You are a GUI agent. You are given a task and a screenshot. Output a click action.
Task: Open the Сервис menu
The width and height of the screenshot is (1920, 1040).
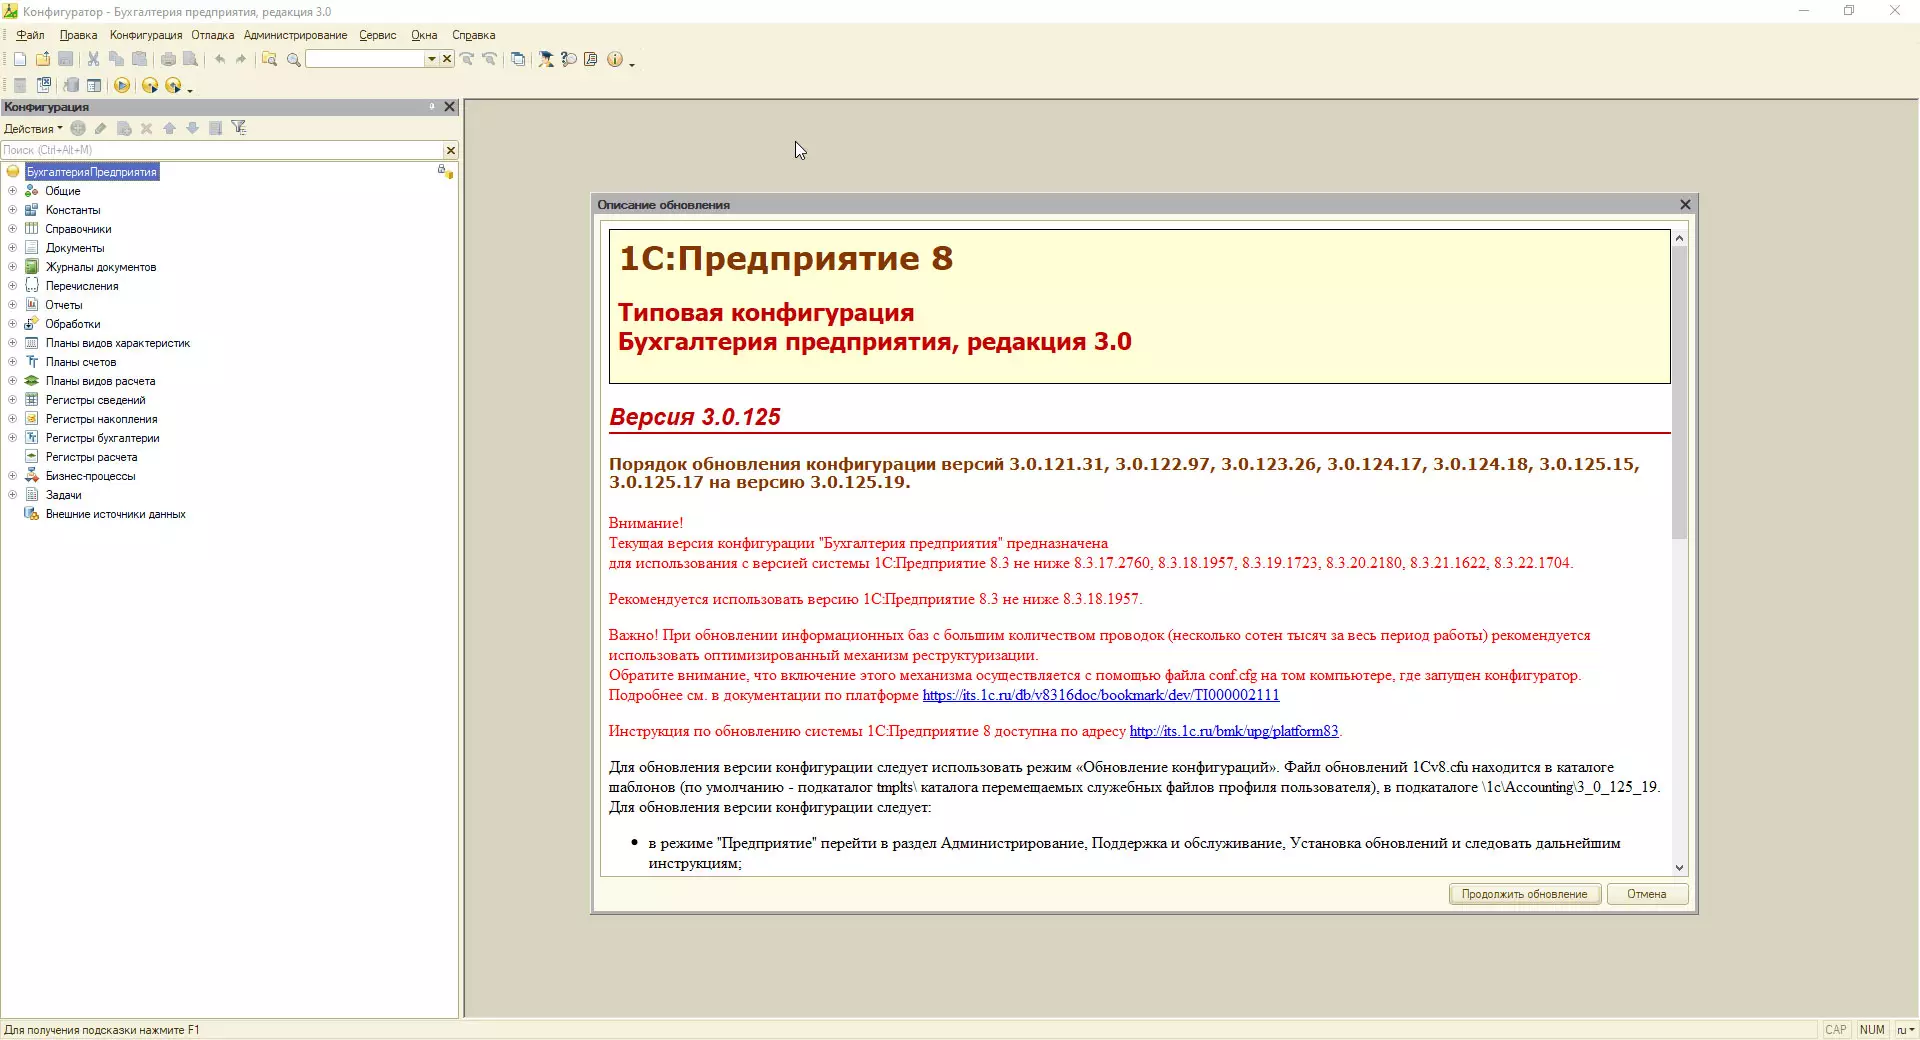(378, 35)
